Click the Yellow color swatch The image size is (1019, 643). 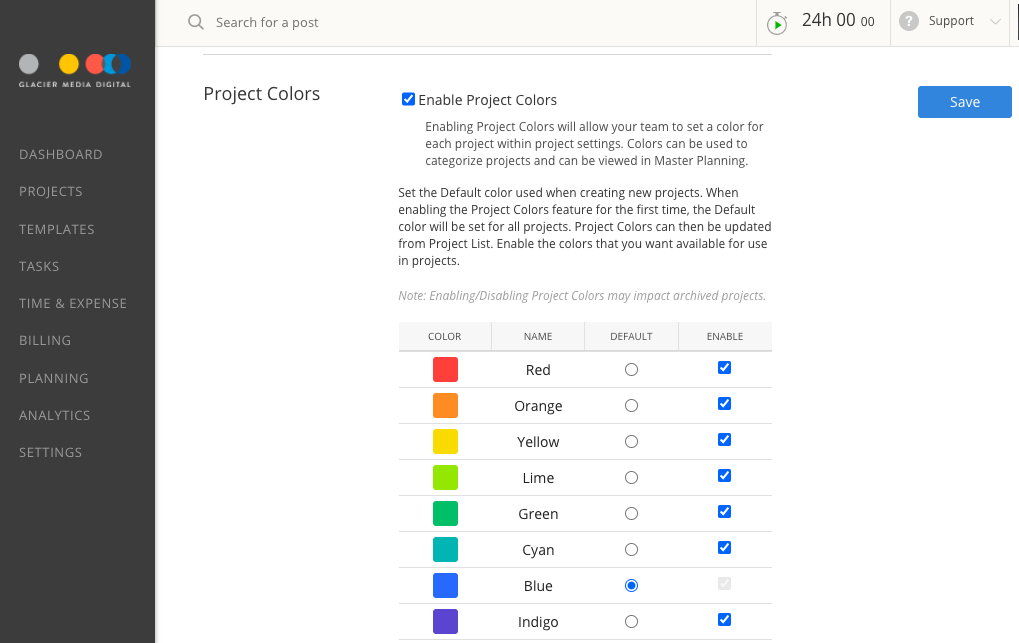[x=445, y=442]
